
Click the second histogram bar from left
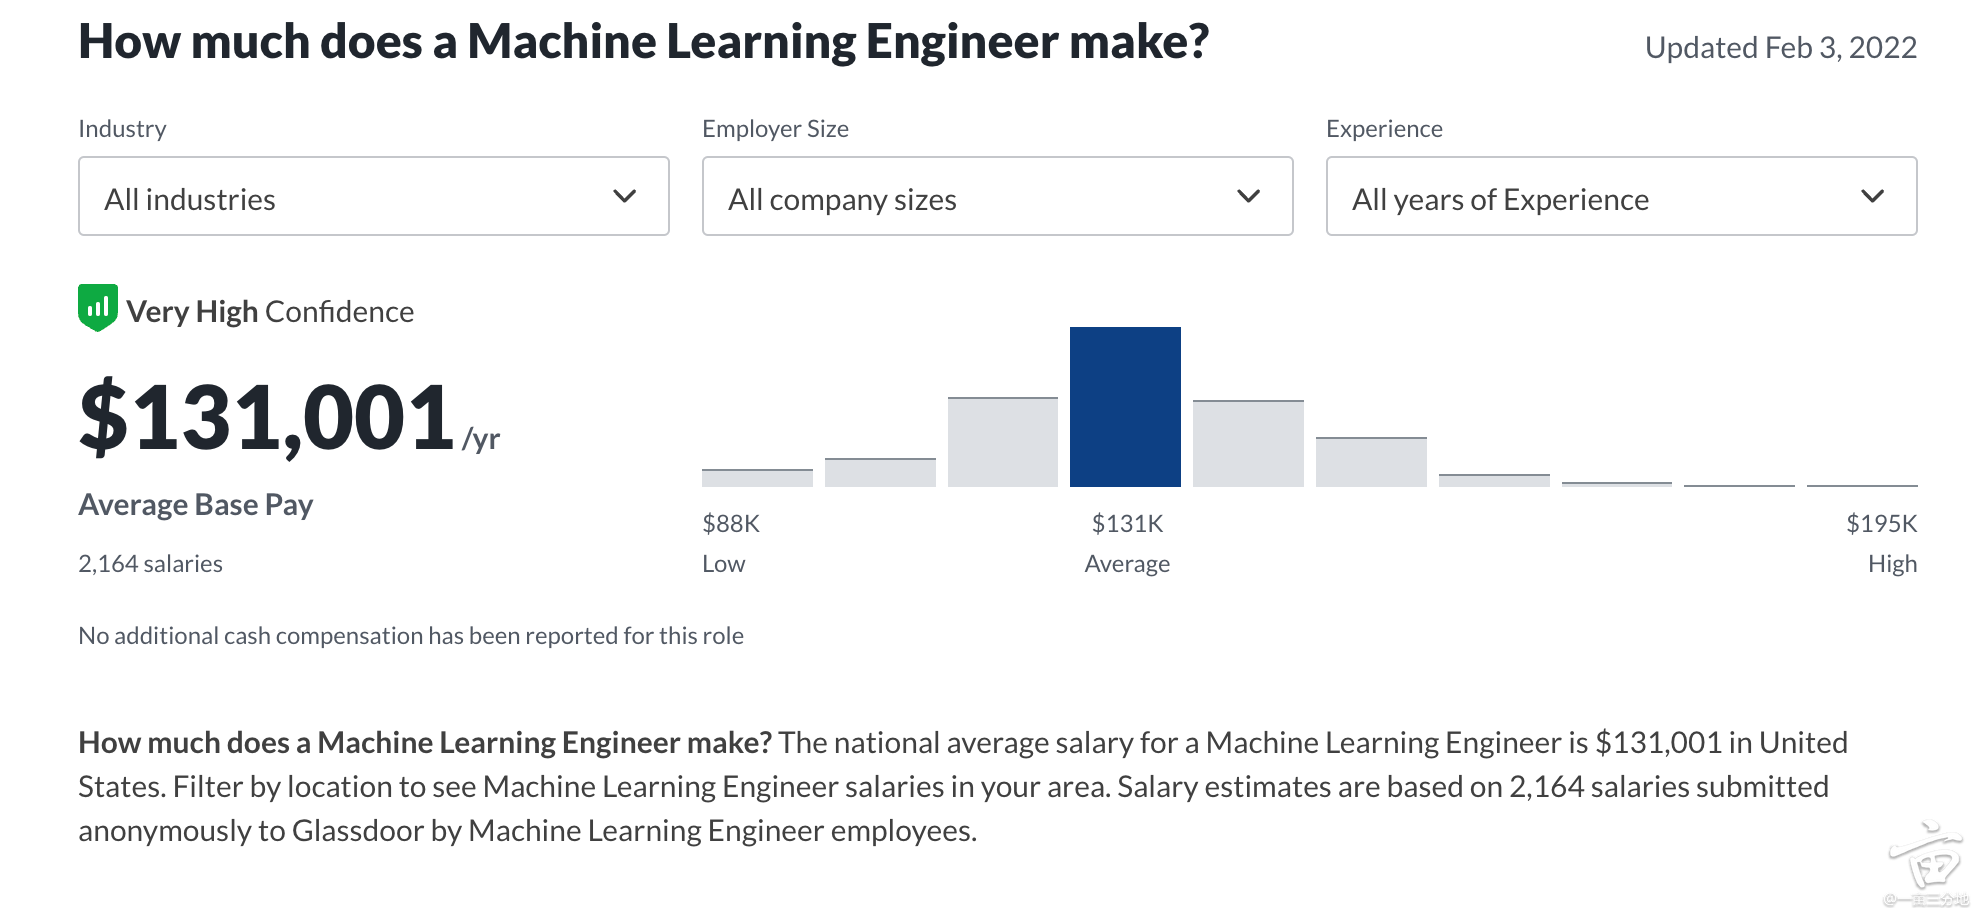pyautogui.click(x=880, y=473)
